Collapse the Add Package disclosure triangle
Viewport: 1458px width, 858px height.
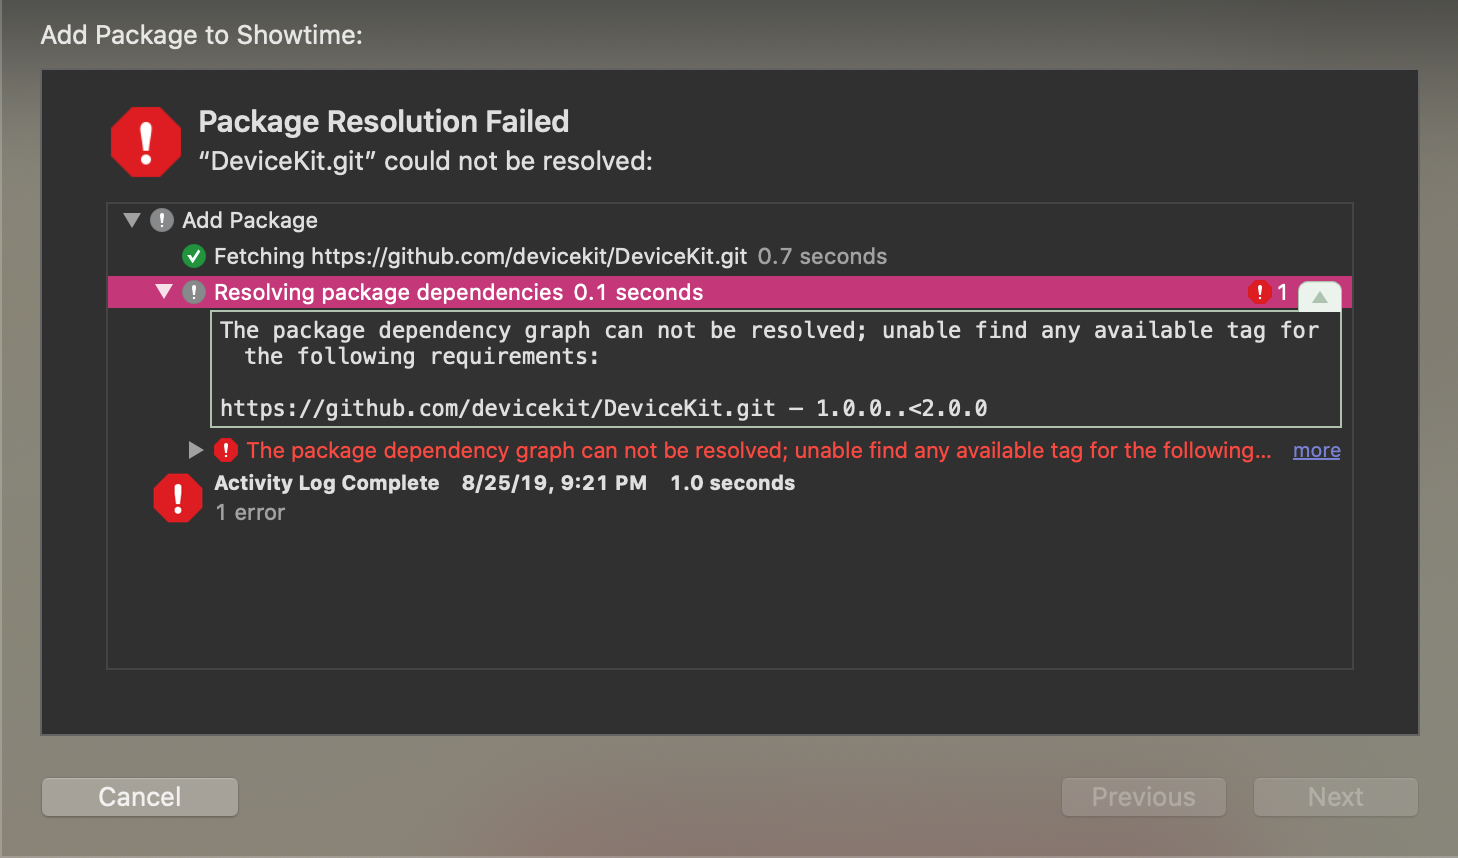tap(131, 220)
